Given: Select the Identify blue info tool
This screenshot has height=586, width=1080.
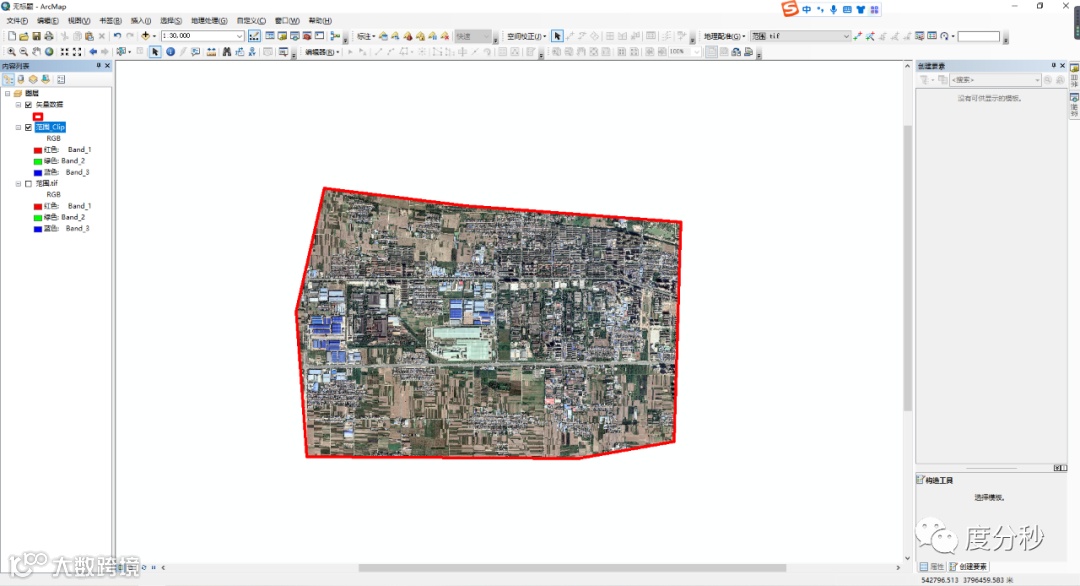Looking at the screenshot, I should tap(170, 52).
